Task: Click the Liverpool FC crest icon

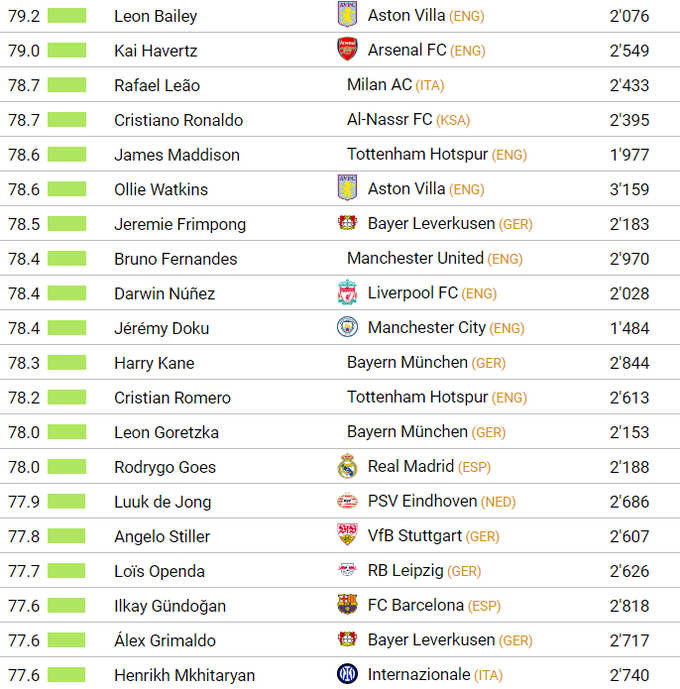Action: [347, 293]
